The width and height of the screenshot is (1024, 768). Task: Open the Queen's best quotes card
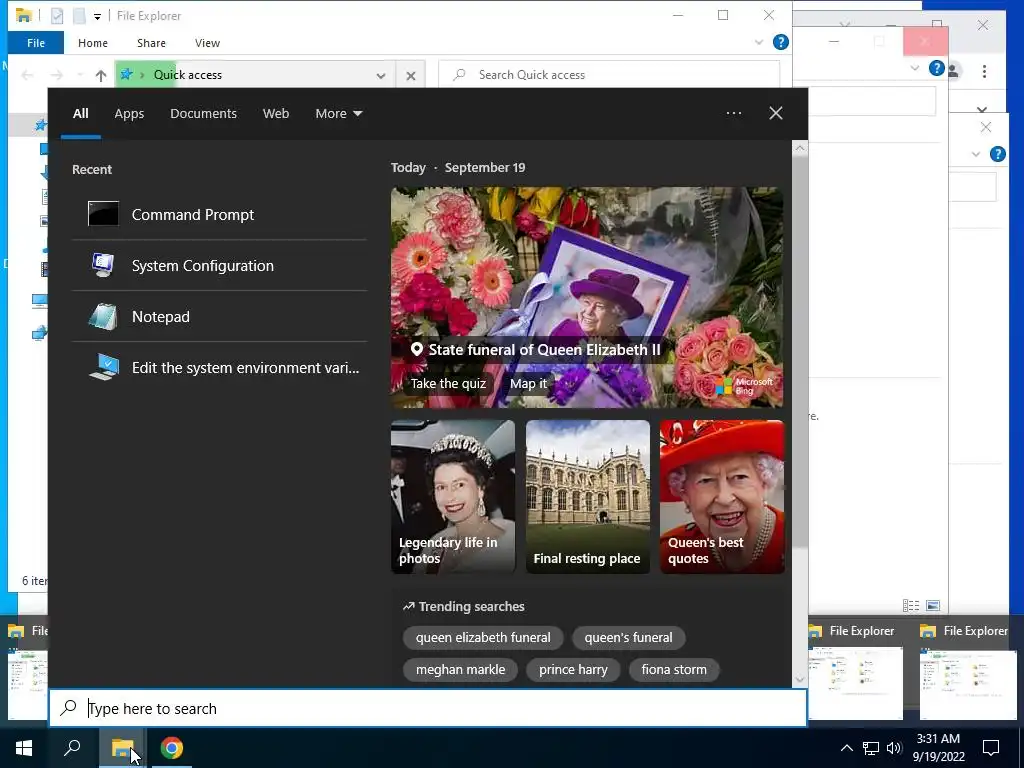[x=722, y=496]
